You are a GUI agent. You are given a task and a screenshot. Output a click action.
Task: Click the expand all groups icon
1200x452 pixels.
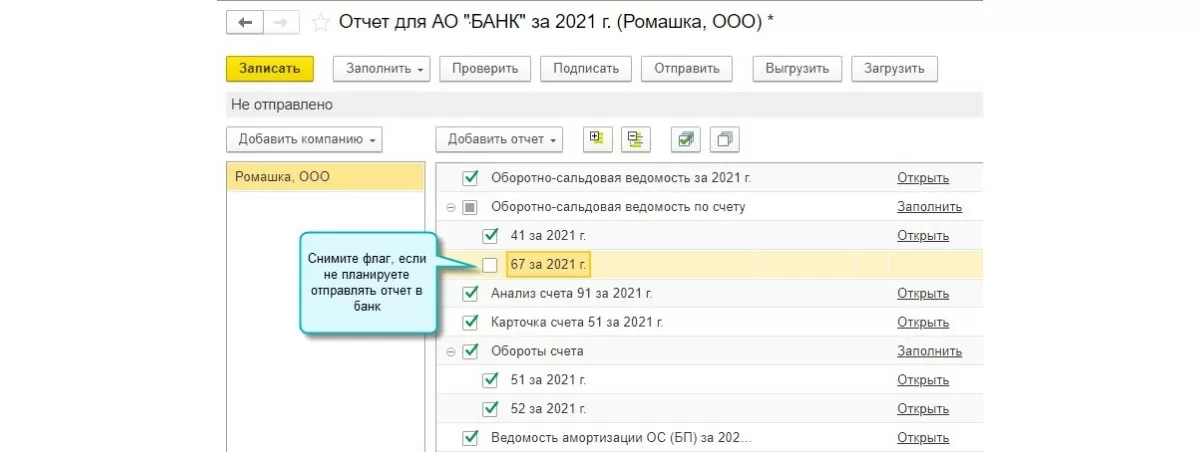pyautogui.click(x=598, y=139)
